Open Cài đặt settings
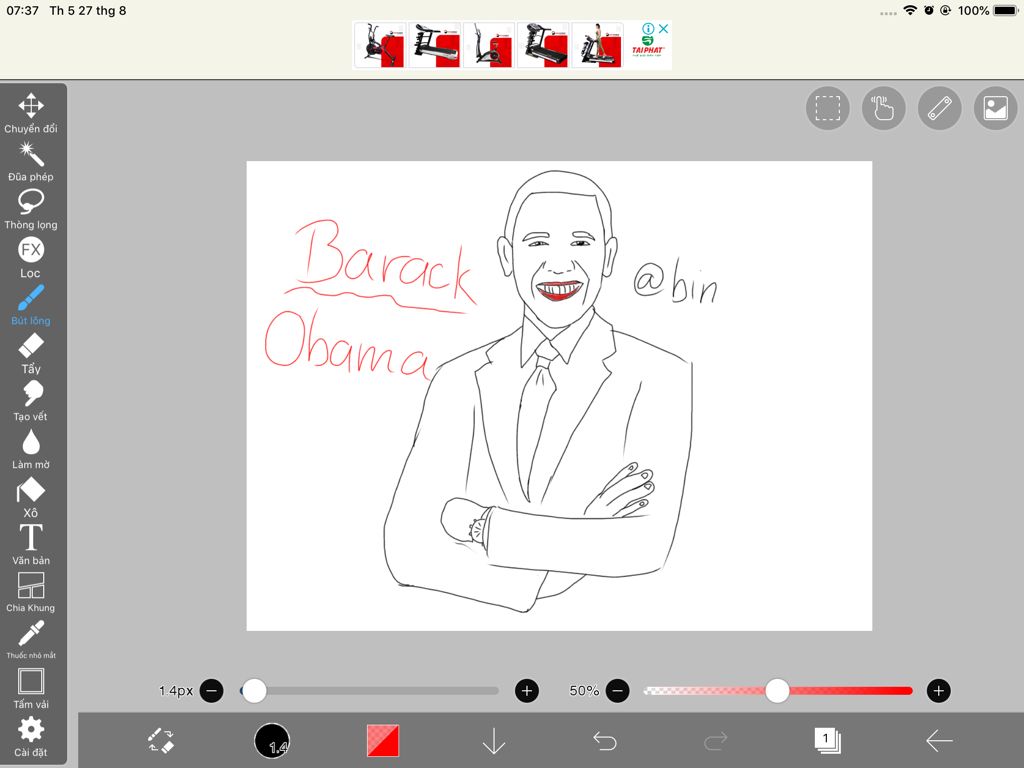 tap(31, 736)
